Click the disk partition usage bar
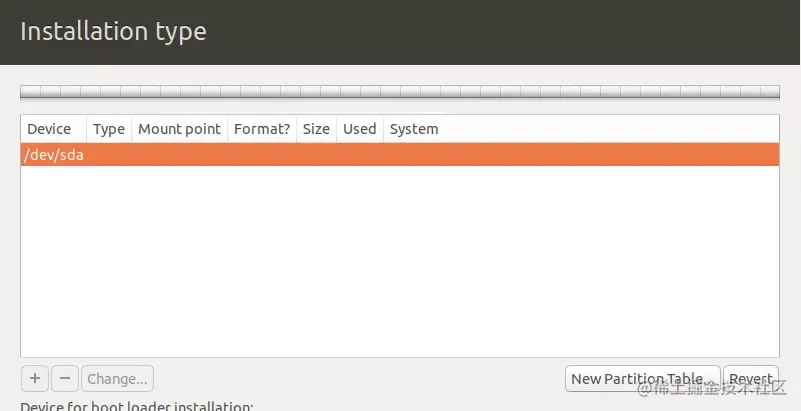The height and width of the screenshot is (411, 801). [400, 92]
